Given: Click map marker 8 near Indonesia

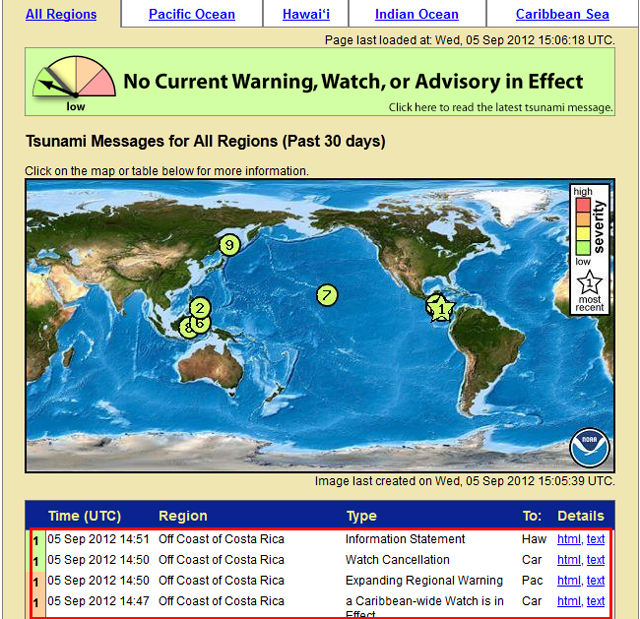Looking at the screenshot, I should (187, 326).
